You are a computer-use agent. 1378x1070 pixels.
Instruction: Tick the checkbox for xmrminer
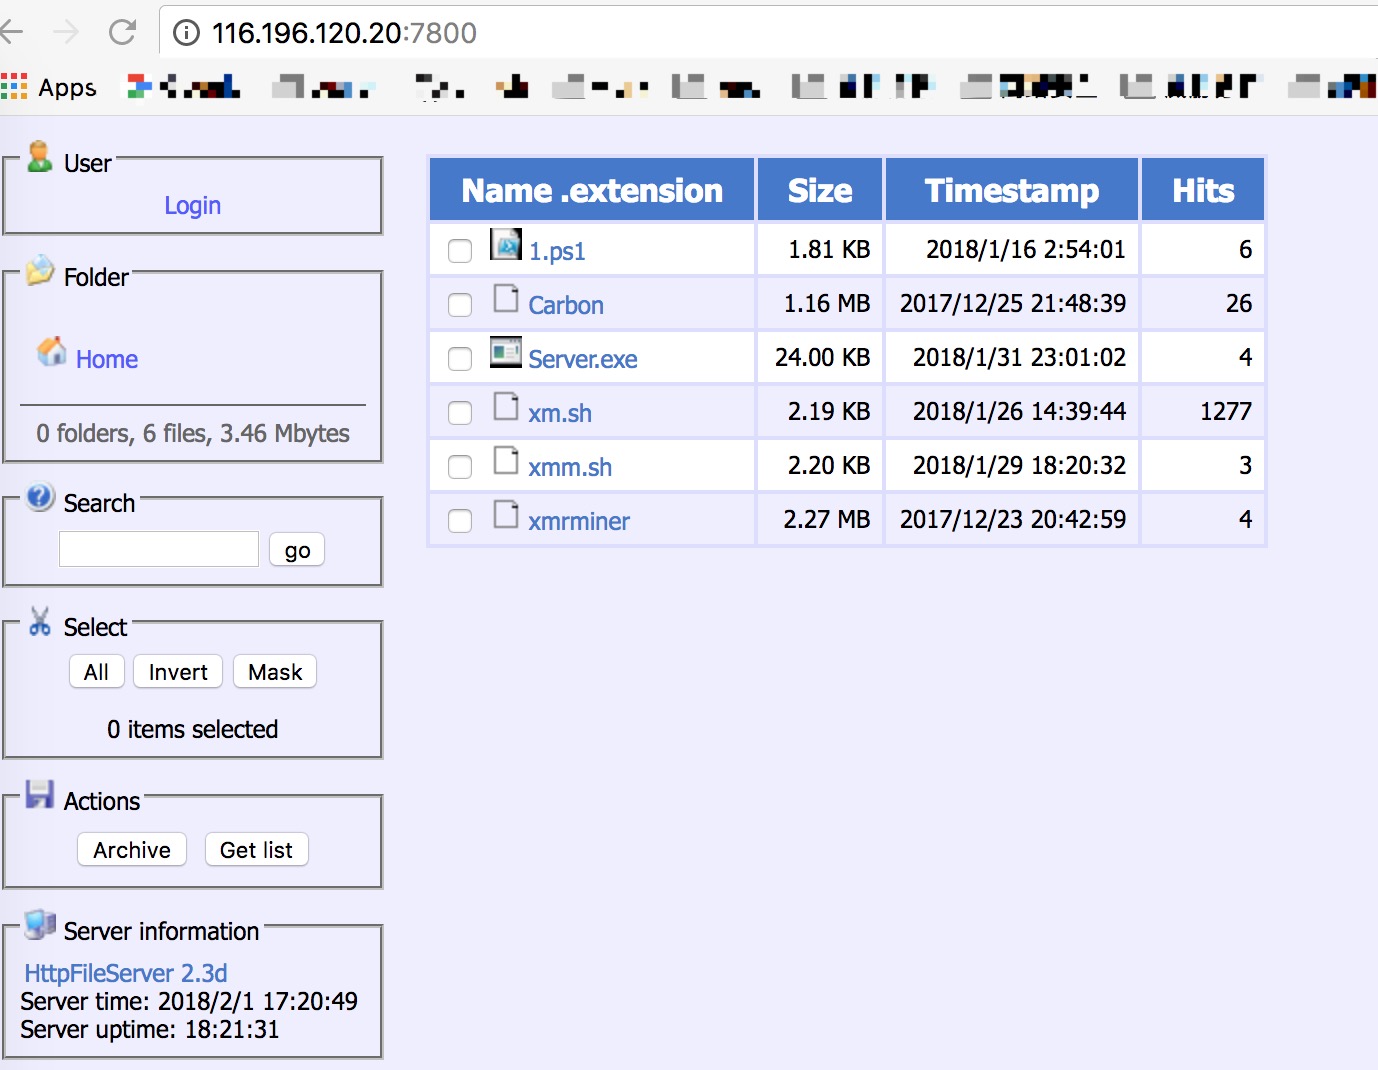pos(460,520)
